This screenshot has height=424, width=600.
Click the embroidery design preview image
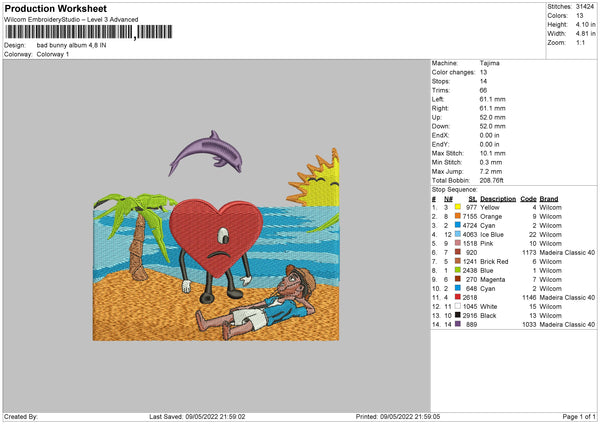pyautogui.click(x=216, y=235)
